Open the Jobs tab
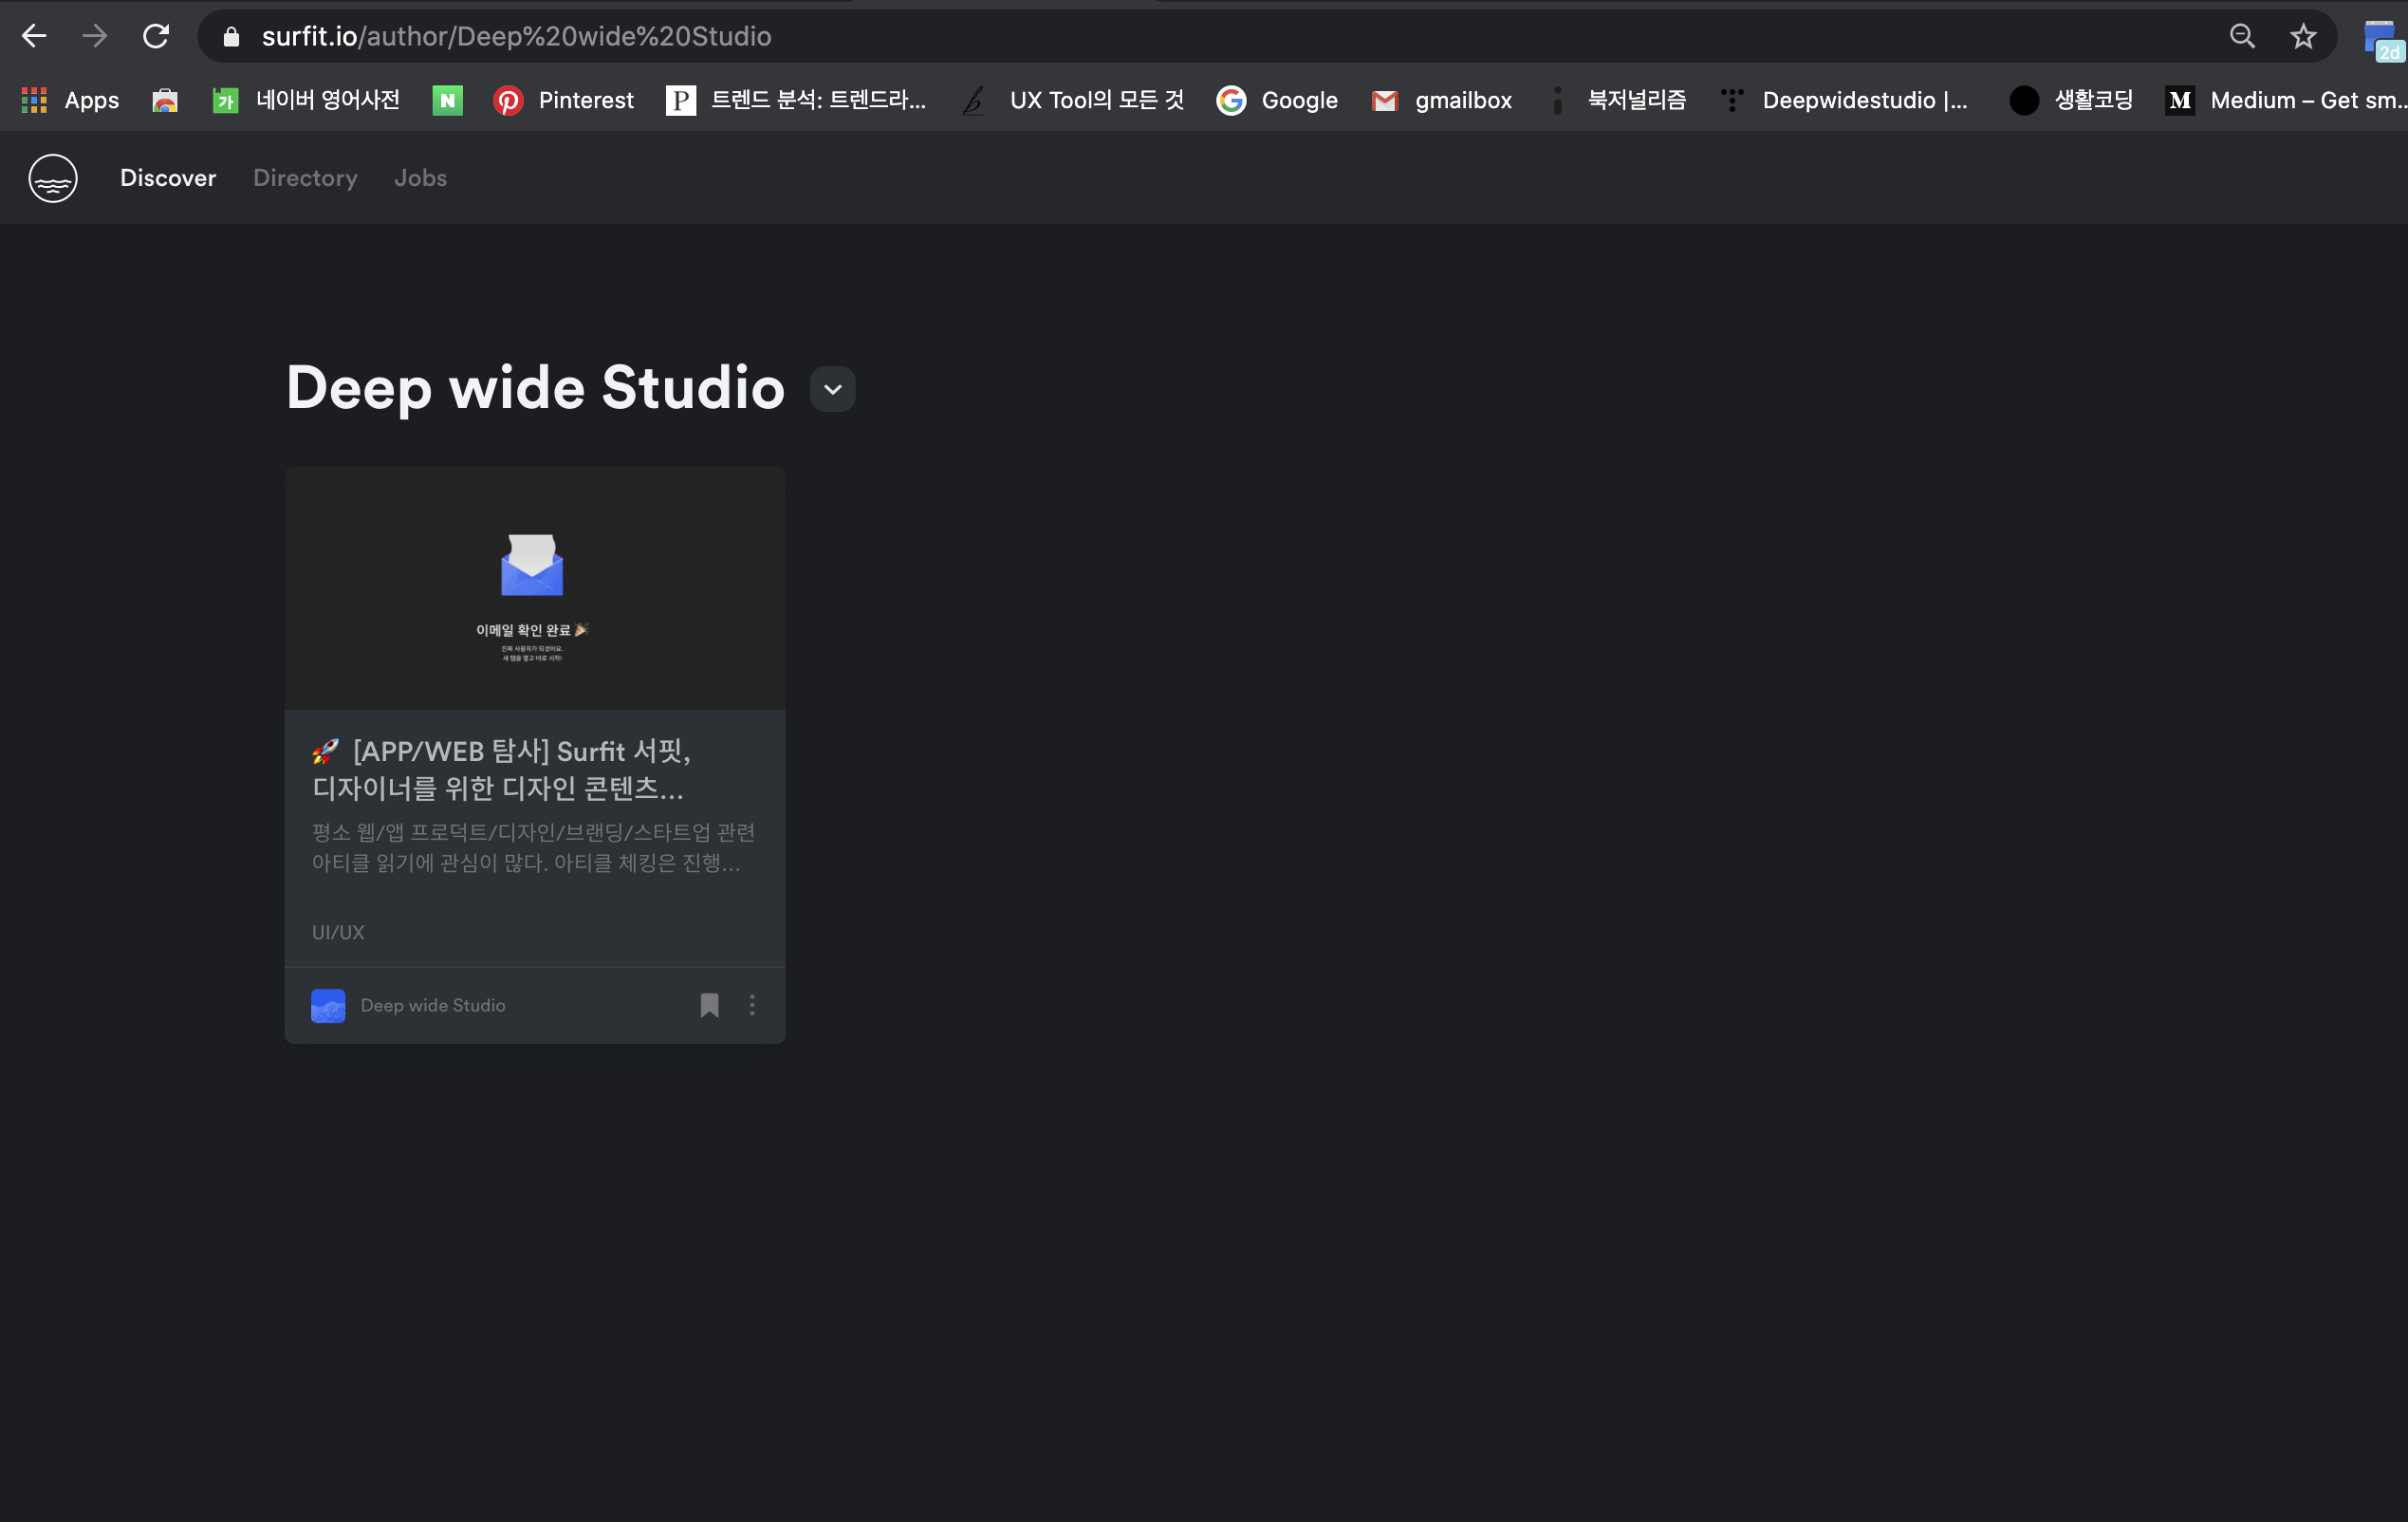 click(420, 178)
